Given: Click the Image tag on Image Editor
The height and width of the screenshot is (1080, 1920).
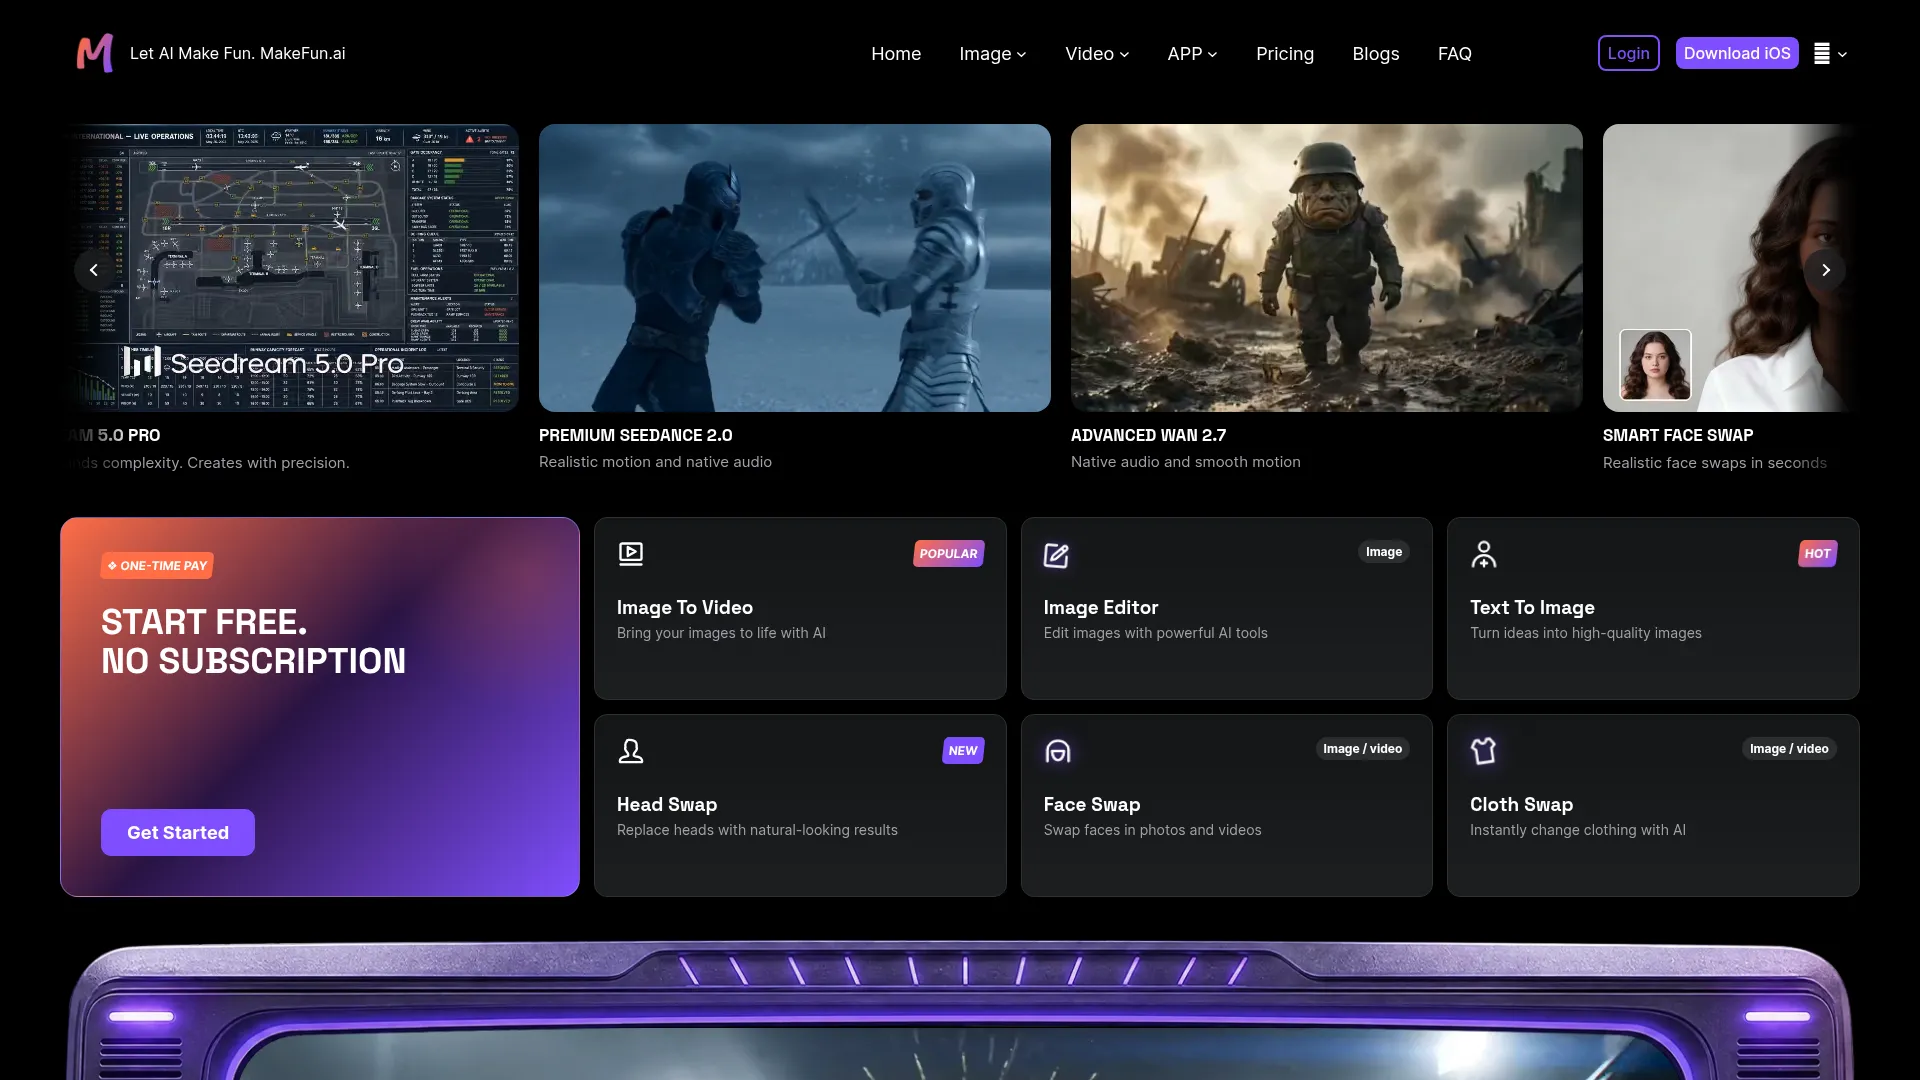Looking at the screenshot, I should (1384, 552).
